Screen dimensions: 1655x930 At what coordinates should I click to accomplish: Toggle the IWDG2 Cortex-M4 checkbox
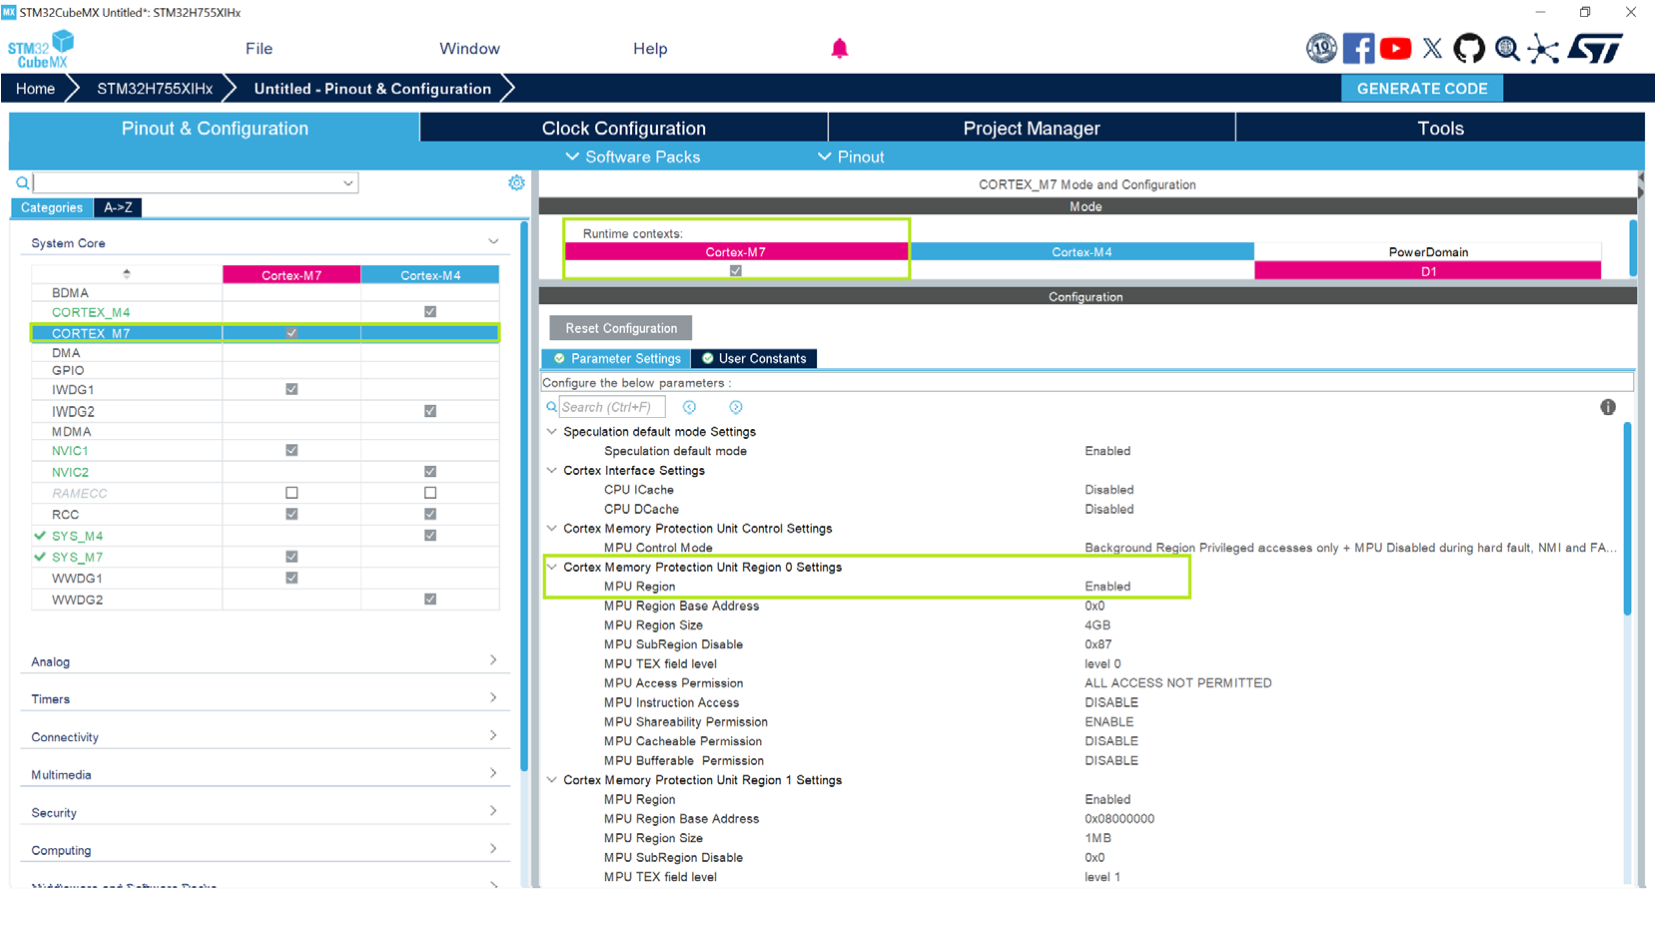click(x=430, y=411)
